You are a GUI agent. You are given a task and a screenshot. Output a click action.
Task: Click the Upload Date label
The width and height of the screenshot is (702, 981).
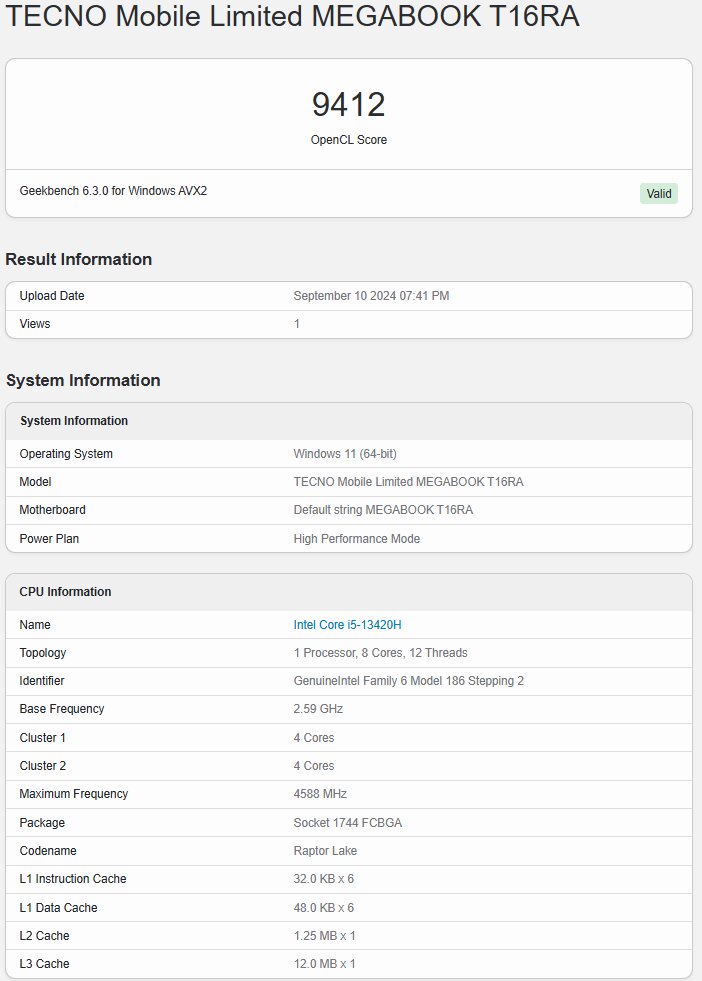click(x=52, y=295)
